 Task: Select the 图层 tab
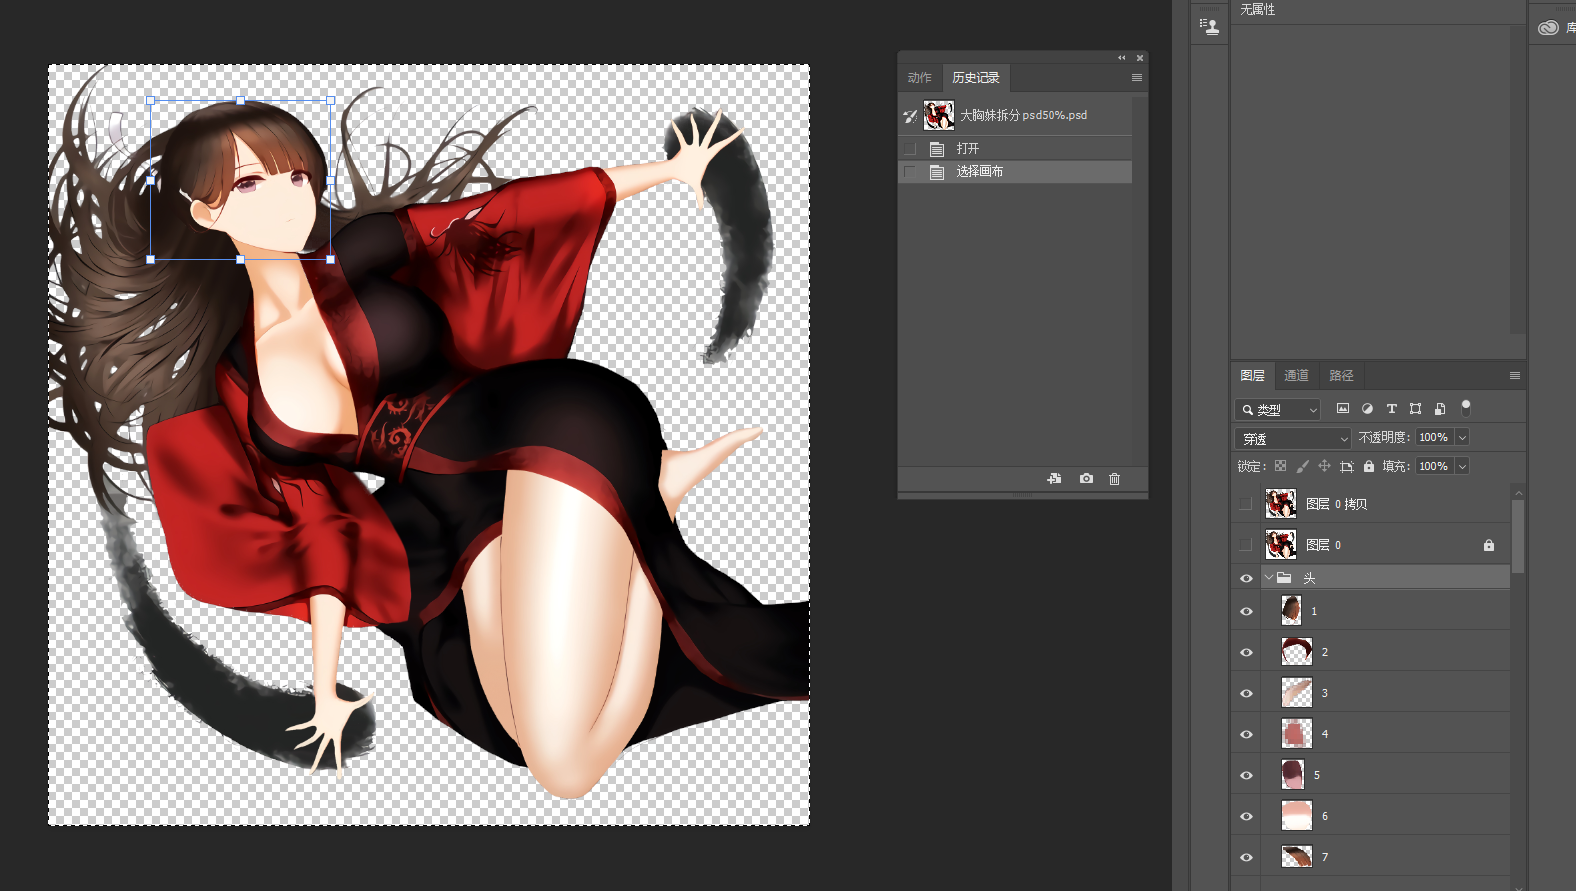coord(1252,375)
